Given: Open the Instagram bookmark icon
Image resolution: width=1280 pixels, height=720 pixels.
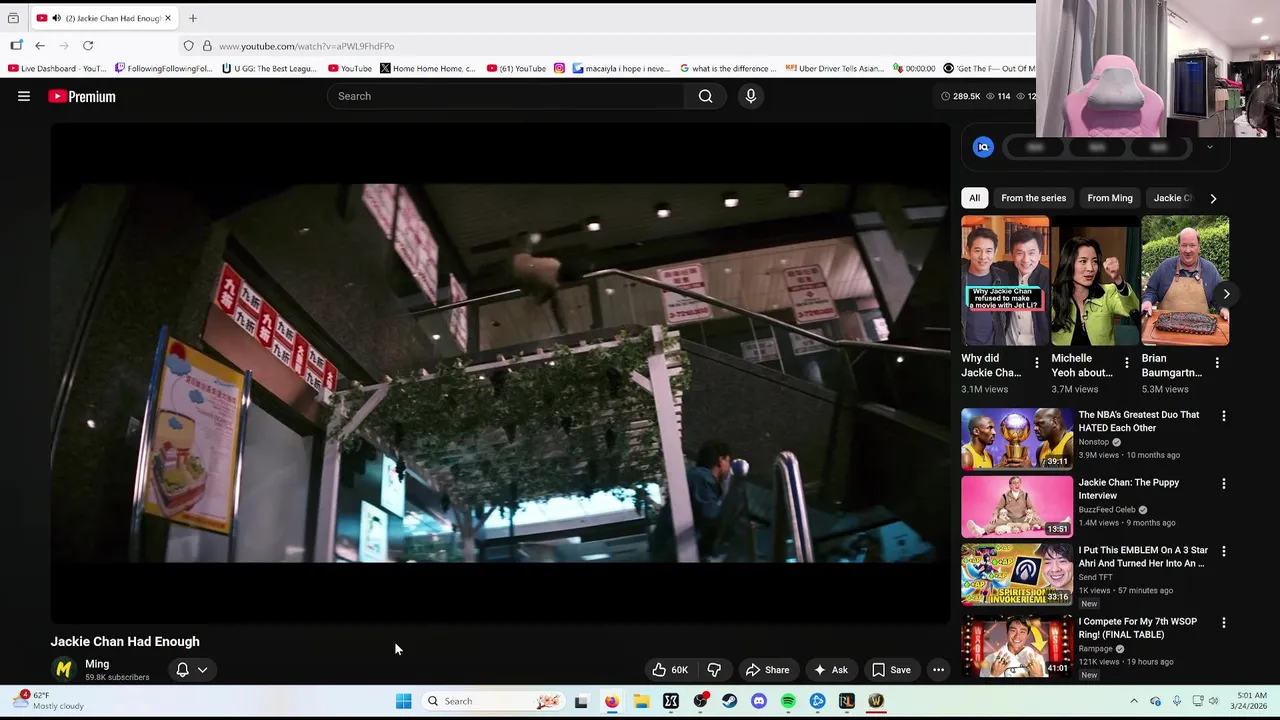Looking at the screenshot, I should tap(559, 68).
